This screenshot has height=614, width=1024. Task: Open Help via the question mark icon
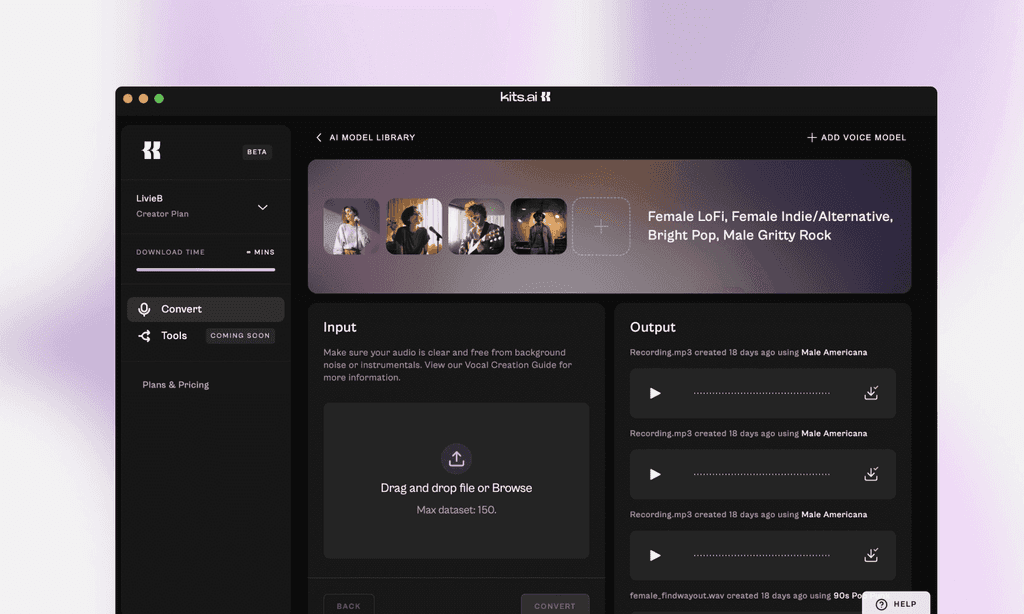pos(882,604)
